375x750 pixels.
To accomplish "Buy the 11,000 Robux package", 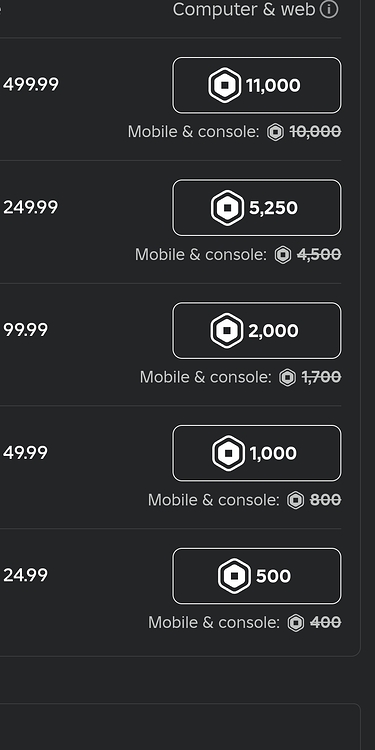I will tap(257, 85).
